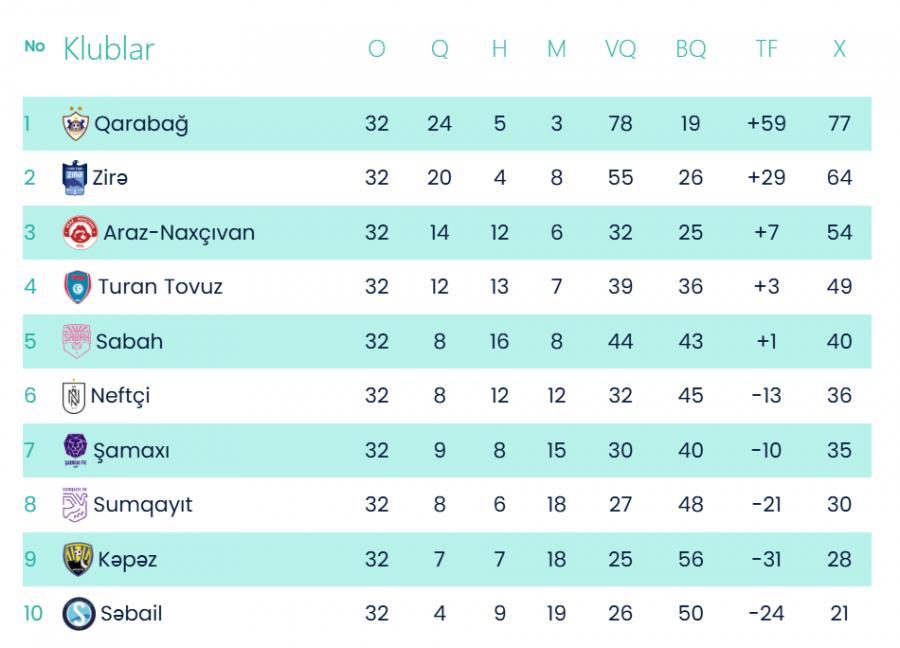This screenshot has height=648, width=900.
Task: Click the Klublar column header
Action: coord(109,49)
